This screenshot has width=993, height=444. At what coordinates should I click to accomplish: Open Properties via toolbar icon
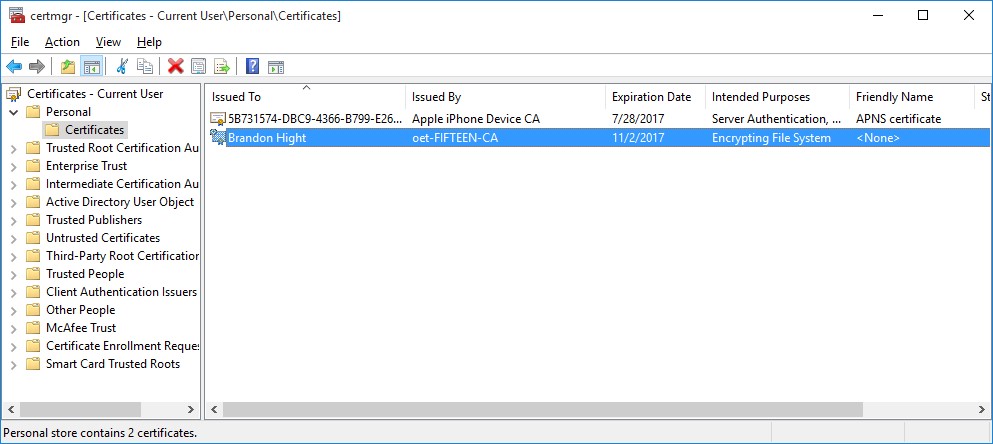pyautogui.click(x=198, y=67)
